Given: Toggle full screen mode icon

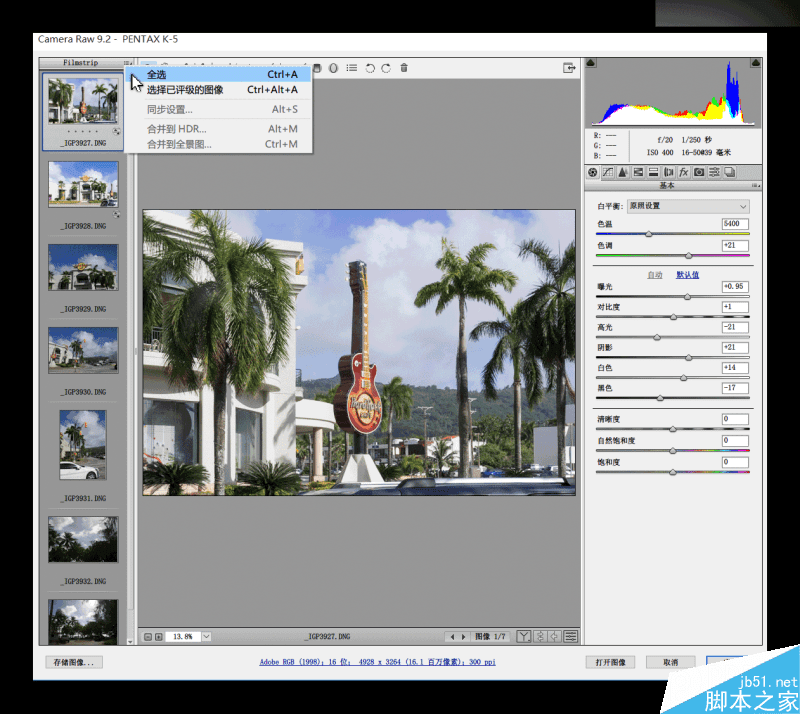Looking at the screenshot, I should coord(569,68).
